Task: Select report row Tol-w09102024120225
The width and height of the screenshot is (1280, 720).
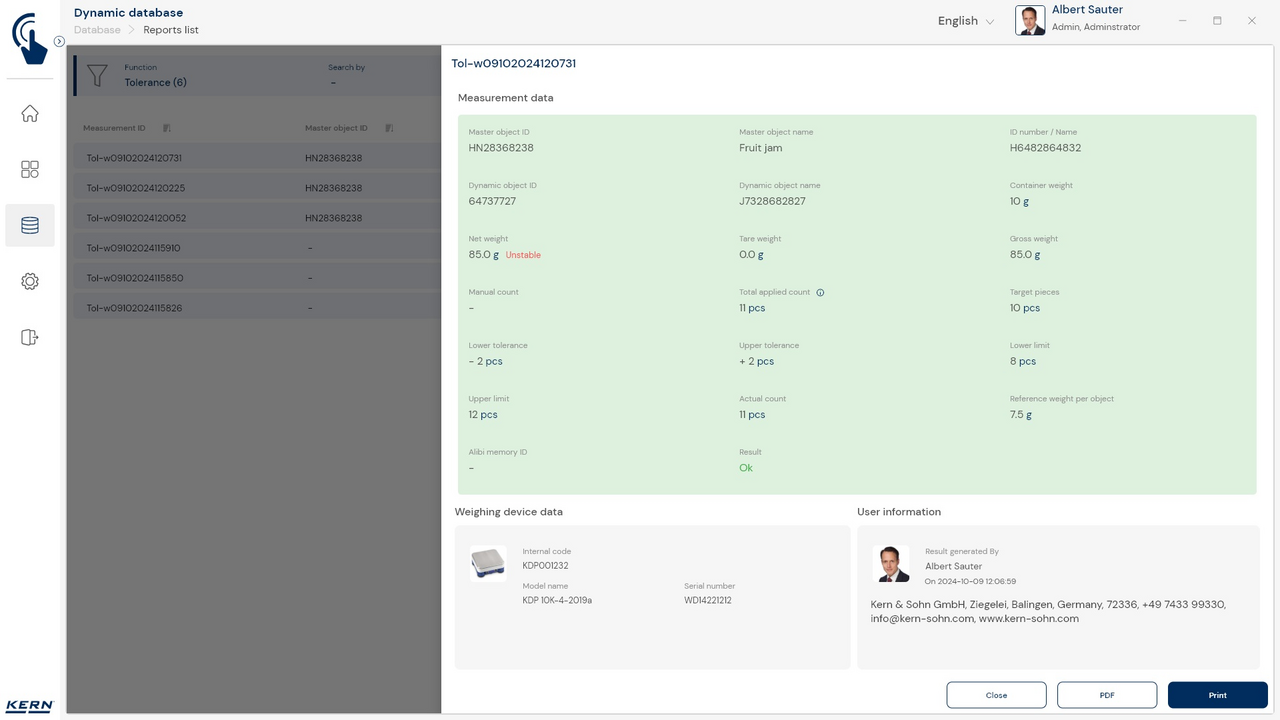Action: 135,188
